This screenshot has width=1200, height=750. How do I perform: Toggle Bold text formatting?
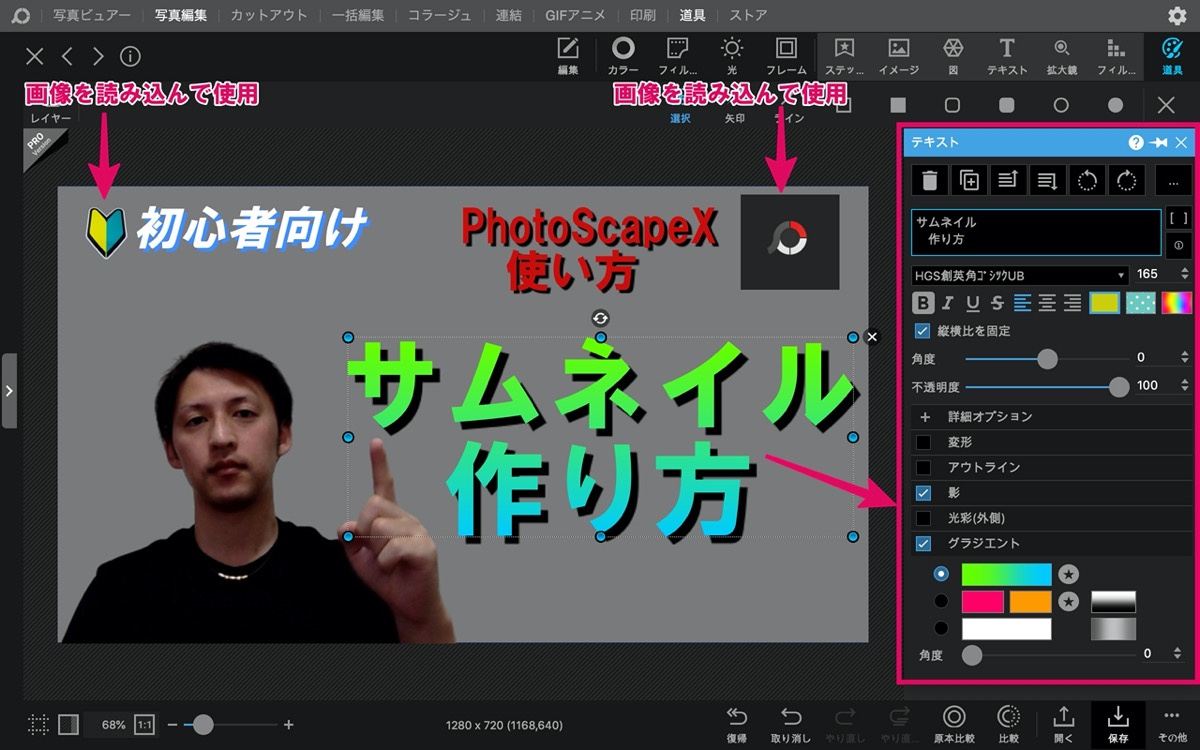tap(923, 303)
